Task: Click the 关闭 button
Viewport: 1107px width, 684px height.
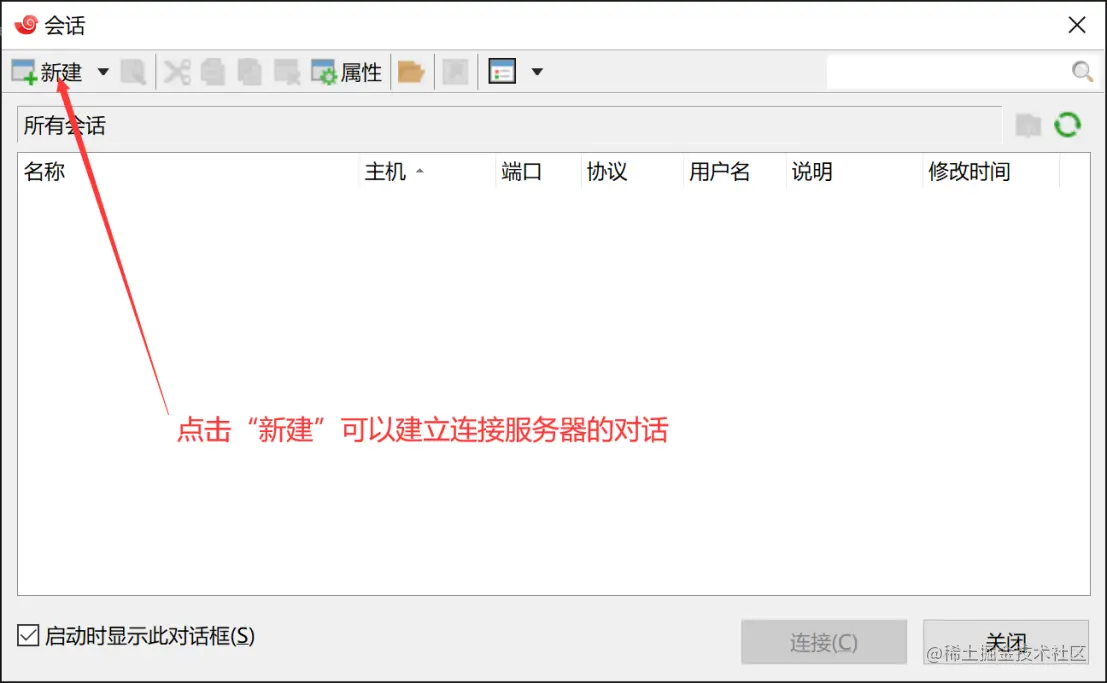Action: coord(1006,642)
